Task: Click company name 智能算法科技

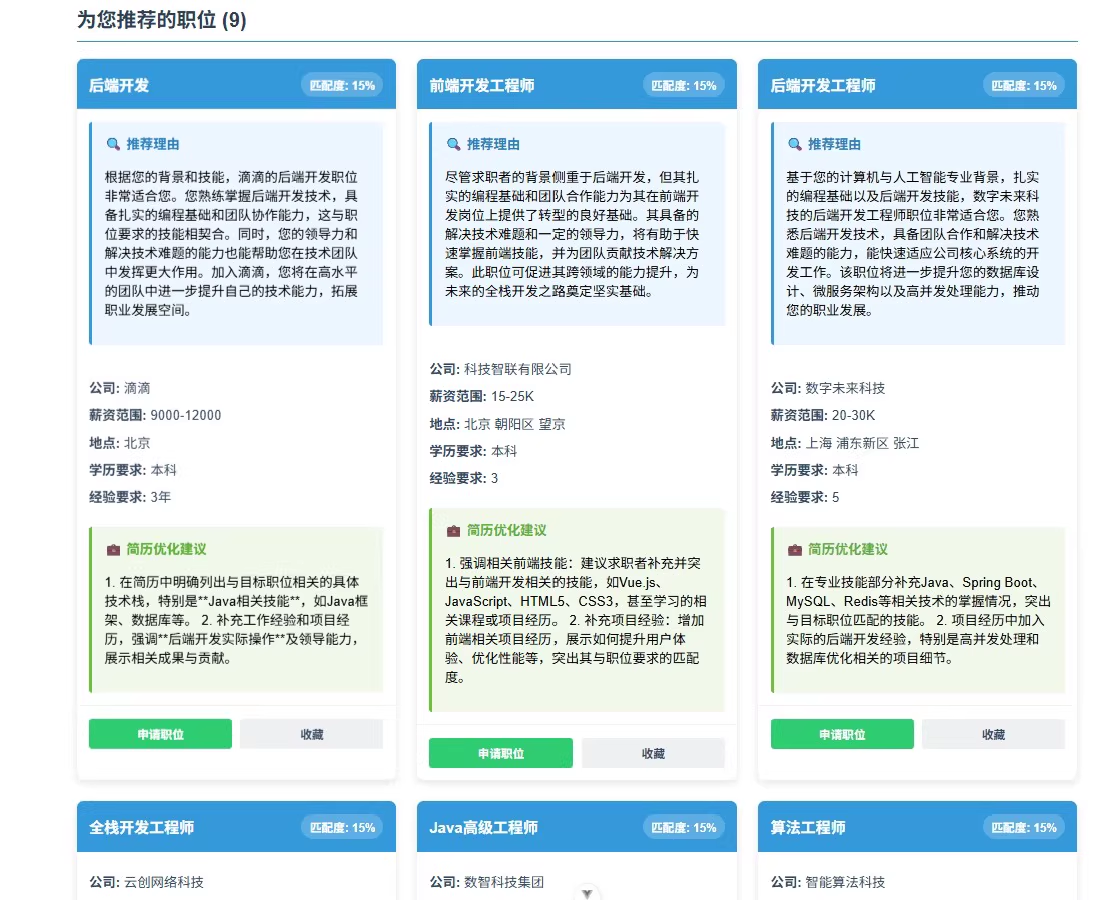Action: pyautogui.click(x=845, y=882)
